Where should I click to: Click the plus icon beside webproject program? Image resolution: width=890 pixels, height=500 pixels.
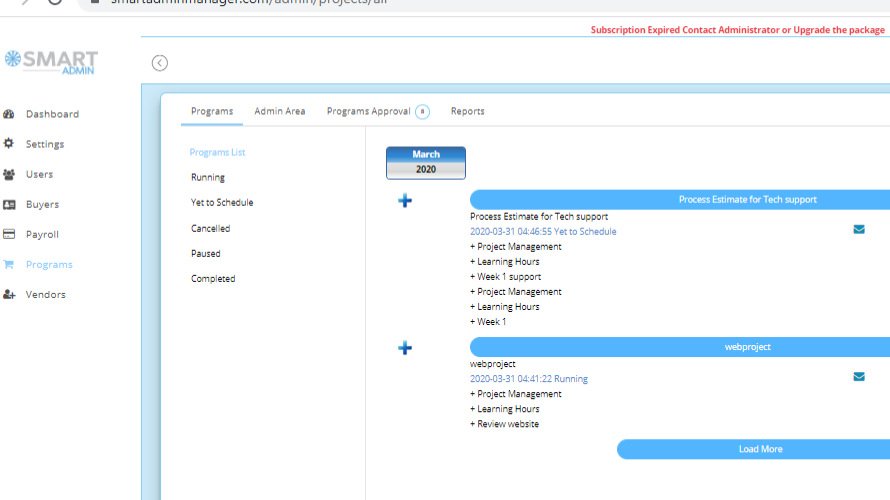[405, 348]
